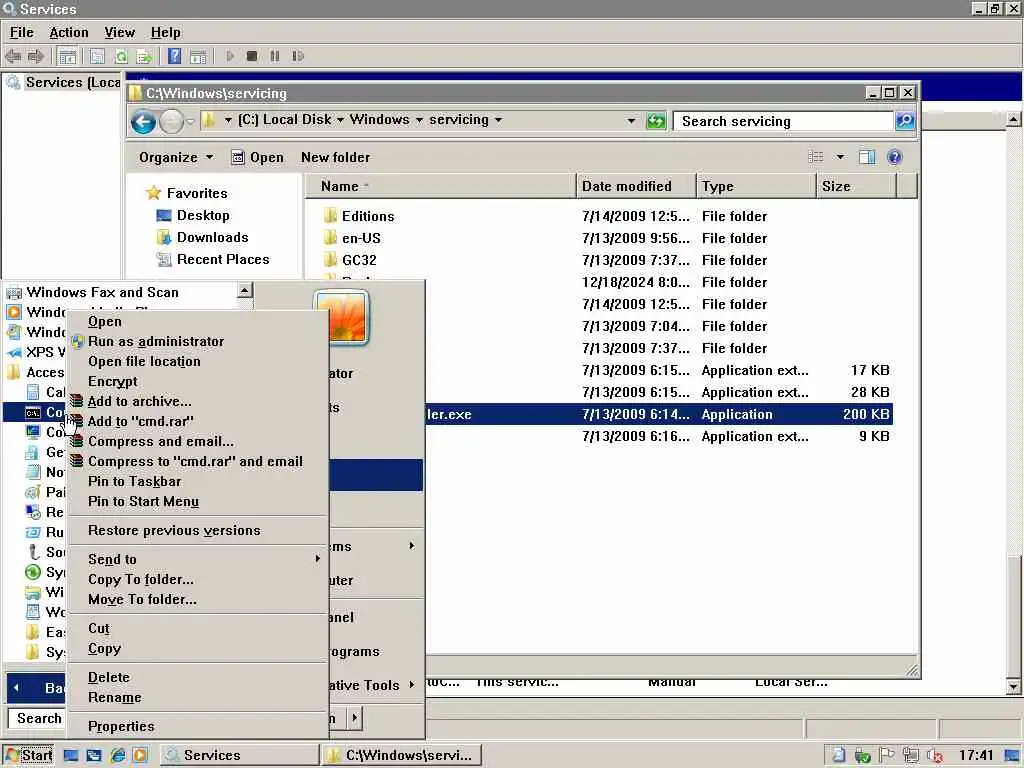
Task: Sort files by Size column header
Action: click(x=857, y=186)
